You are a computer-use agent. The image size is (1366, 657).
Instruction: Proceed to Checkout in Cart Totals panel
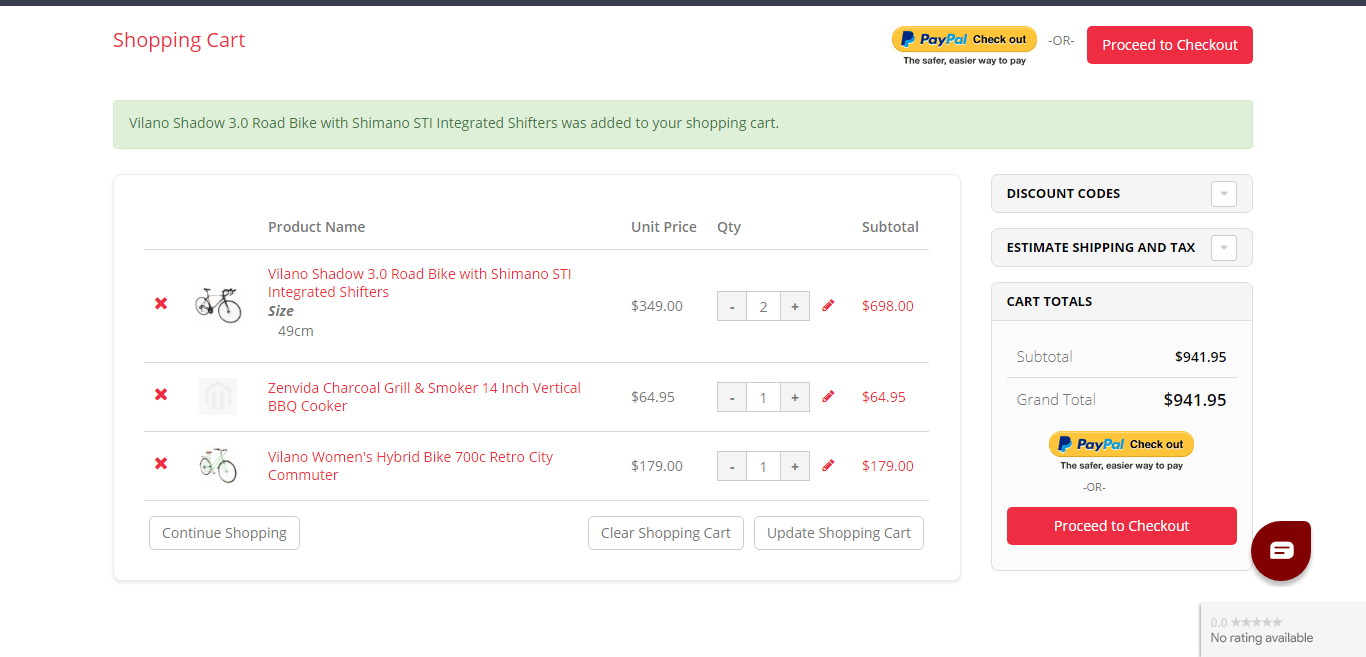coord(1122,526)
